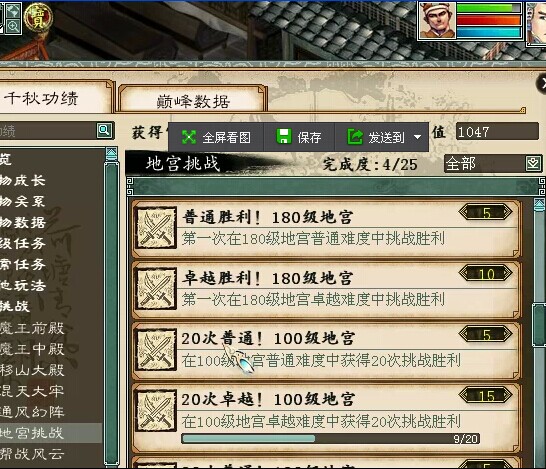Click the gold 贵 VIP badge icon
The image size is (546, 469).
coord(39,17)
